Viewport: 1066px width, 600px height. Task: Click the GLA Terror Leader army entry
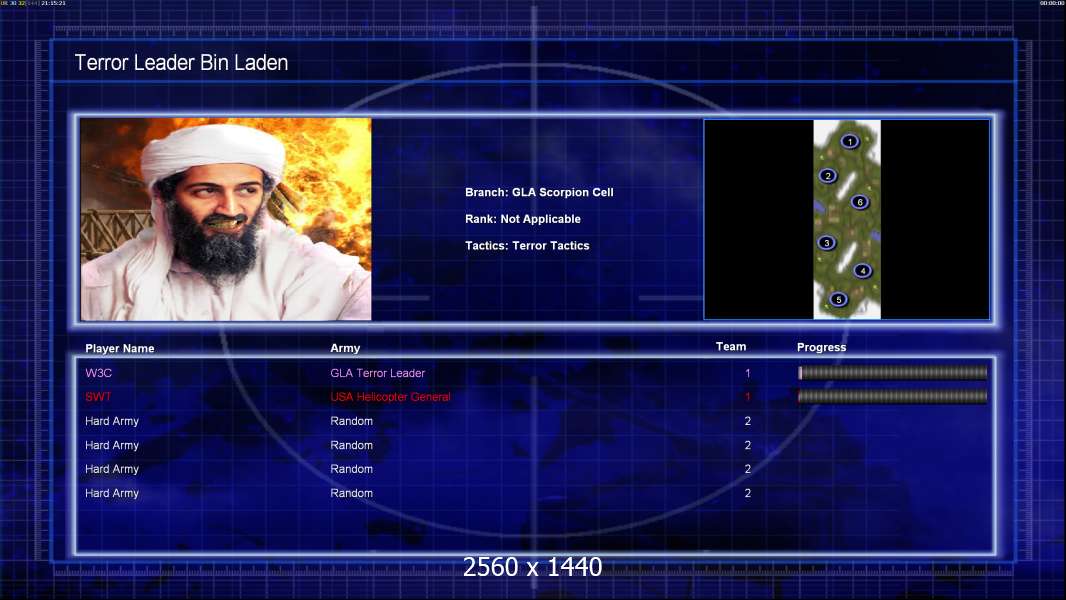pyautogui.click(x=377, y=373)
